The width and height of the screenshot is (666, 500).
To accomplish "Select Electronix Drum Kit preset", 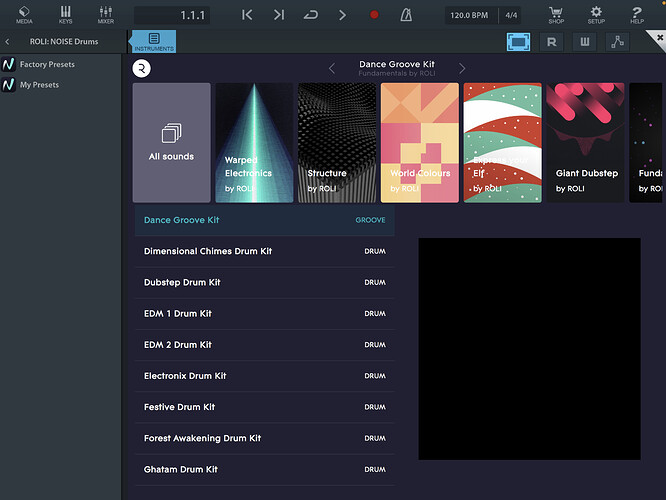I will tap(265, 376).
